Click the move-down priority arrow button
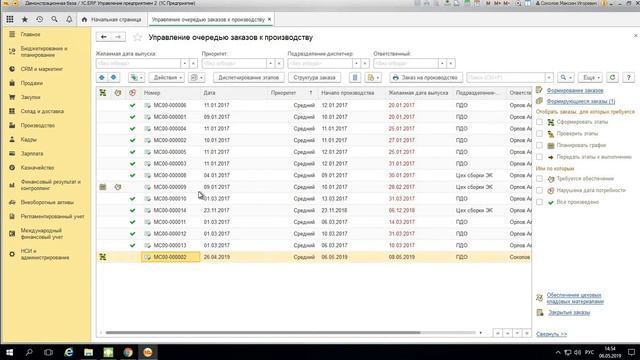 (113, 78)
